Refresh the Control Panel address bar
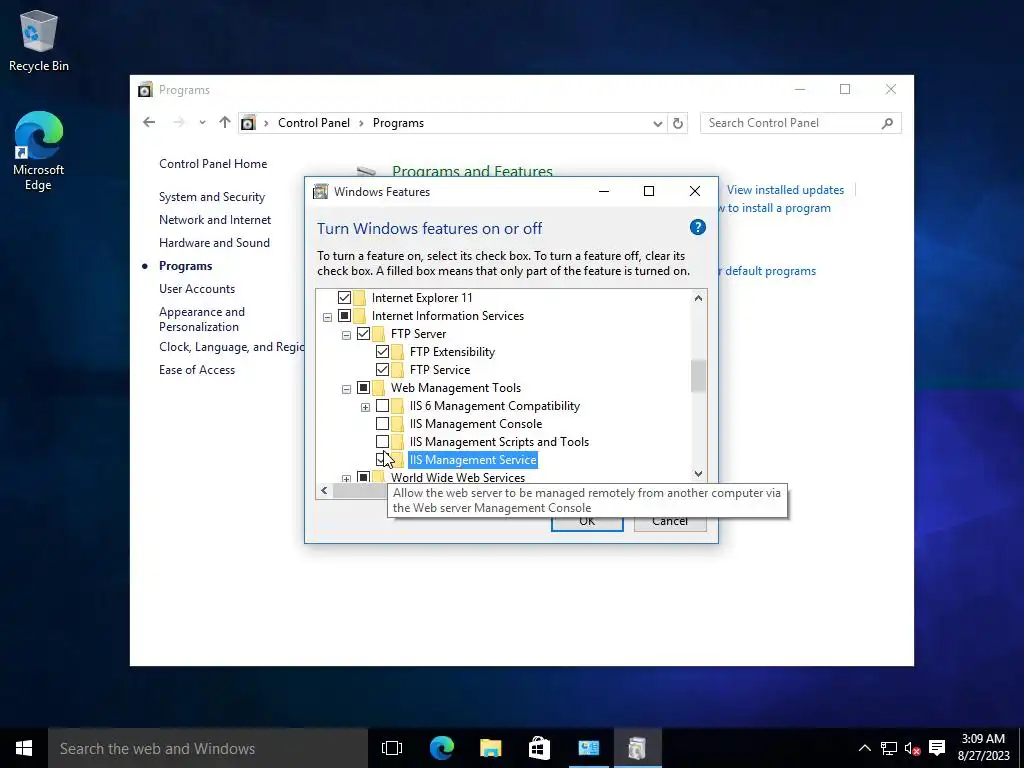The width and height of the screenshot is (1024, 768). pos(678,123)
